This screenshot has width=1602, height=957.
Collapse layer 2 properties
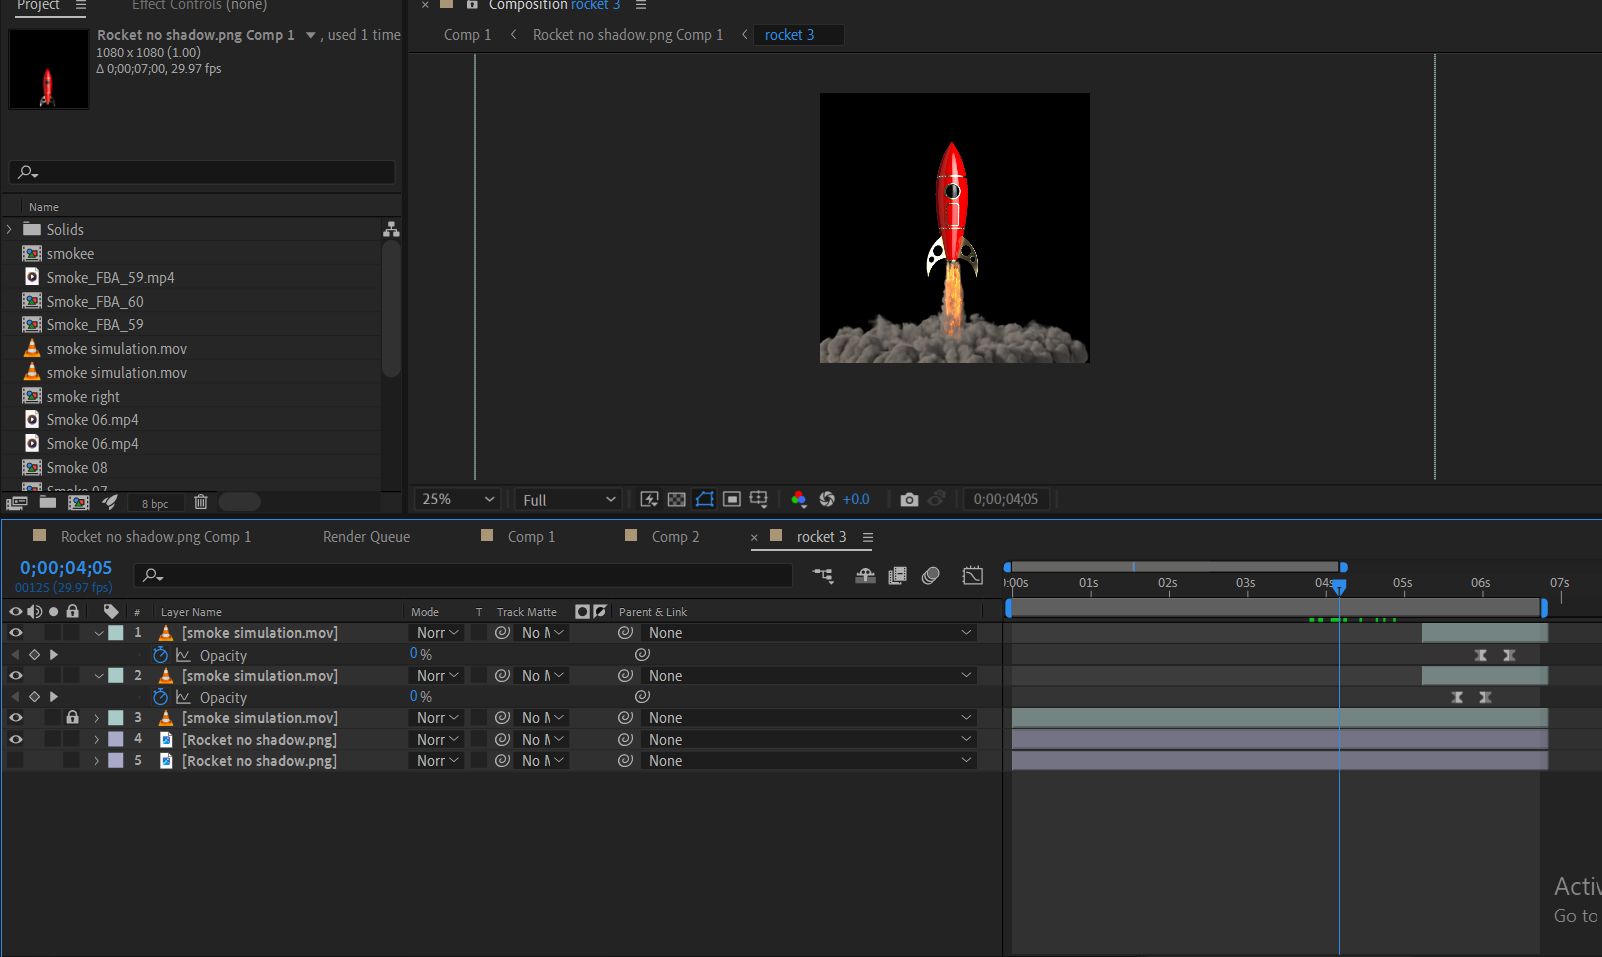point(98,676)
